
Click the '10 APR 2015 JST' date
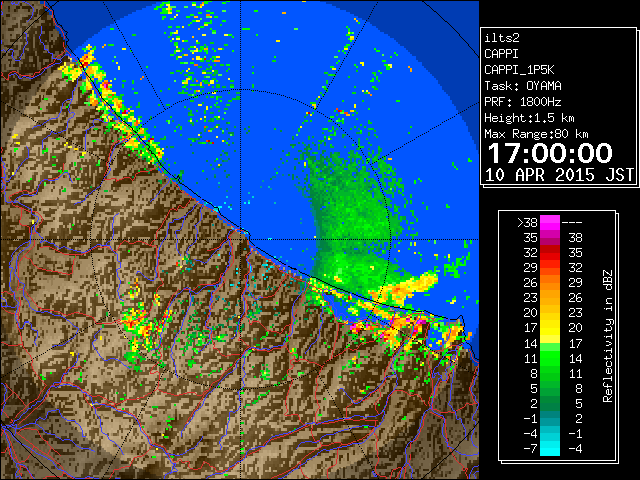pos(559,175)
